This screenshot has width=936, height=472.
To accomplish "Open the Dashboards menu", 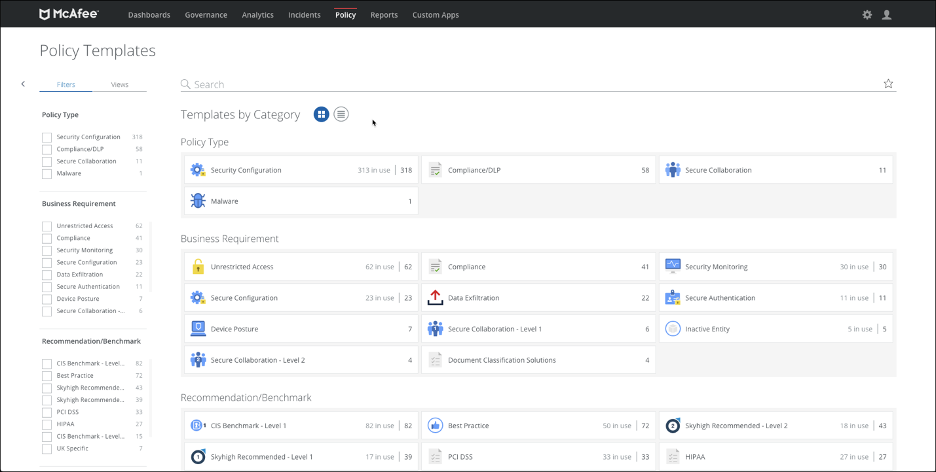I will [149, 15].
